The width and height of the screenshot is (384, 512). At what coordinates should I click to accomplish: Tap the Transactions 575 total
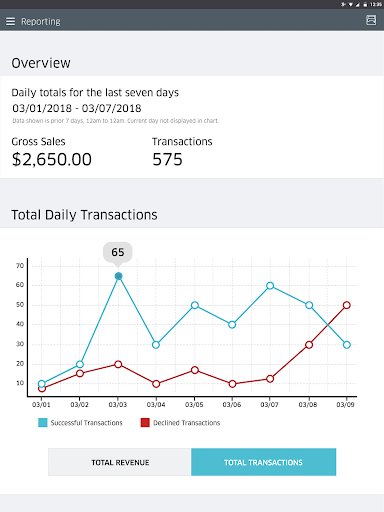[167, 159]
